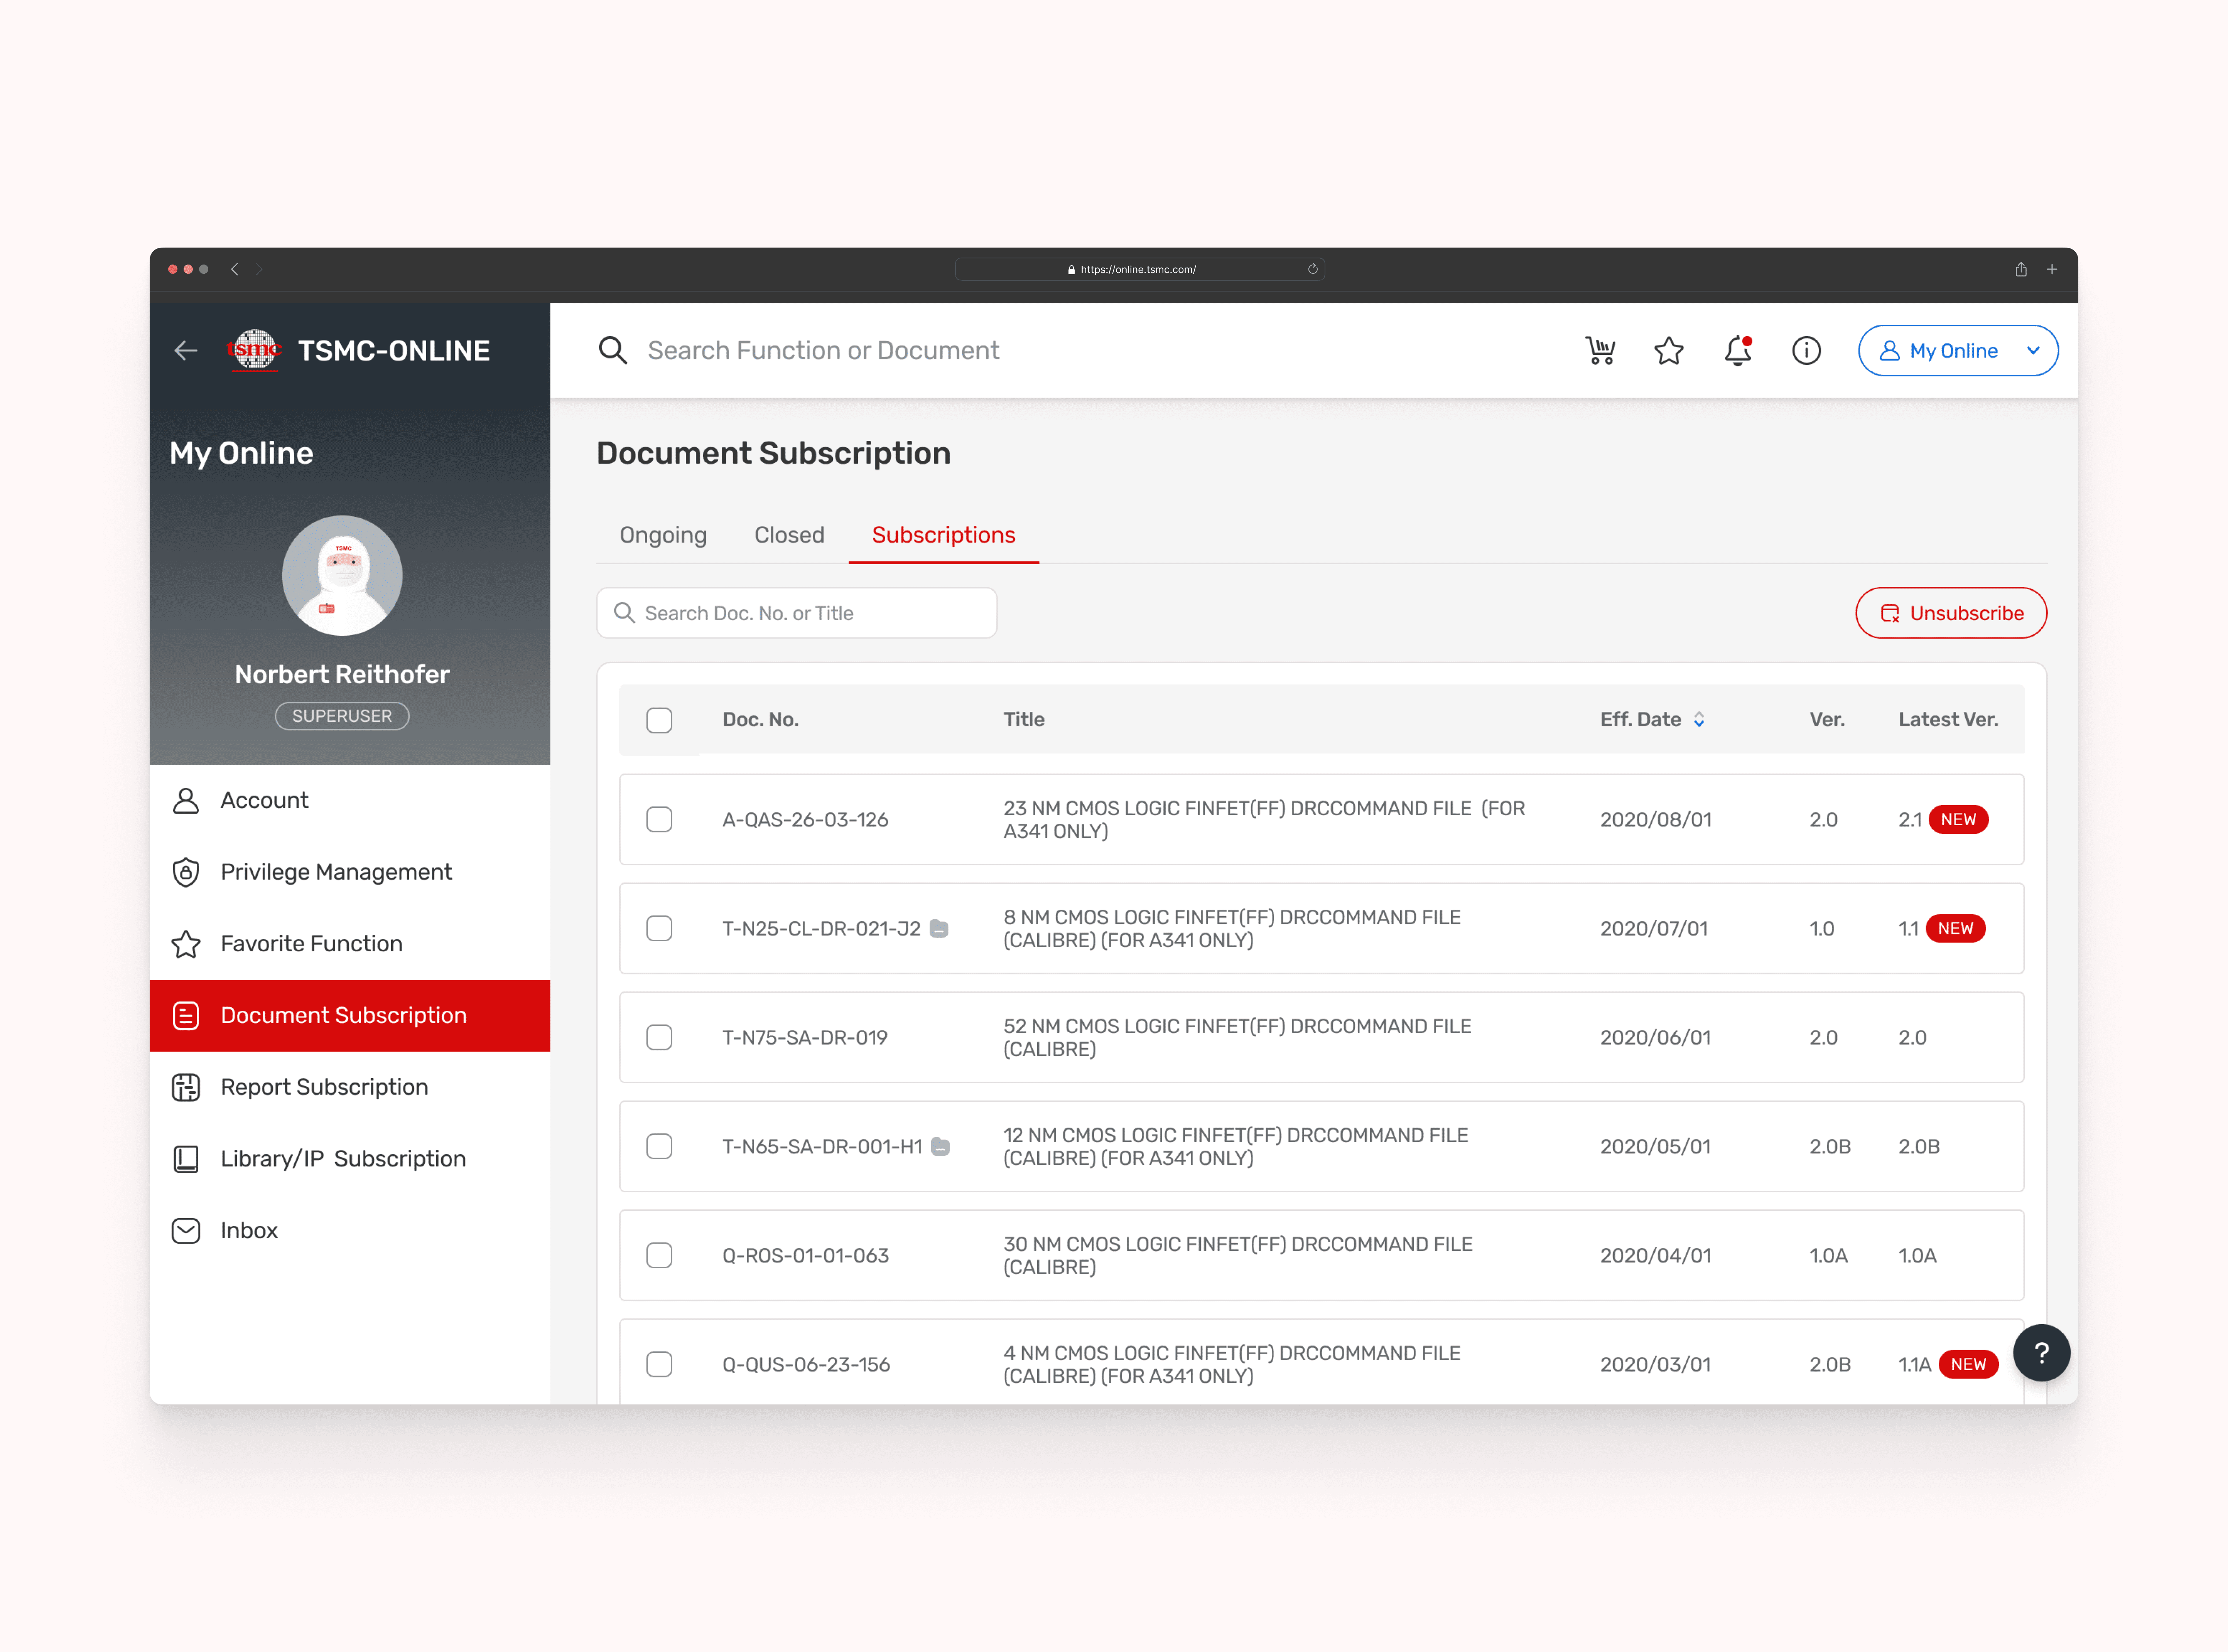The image size is (2228, 1652).
Task: Click the Search Doc. No. or Title field
Action: pos(797,613)
